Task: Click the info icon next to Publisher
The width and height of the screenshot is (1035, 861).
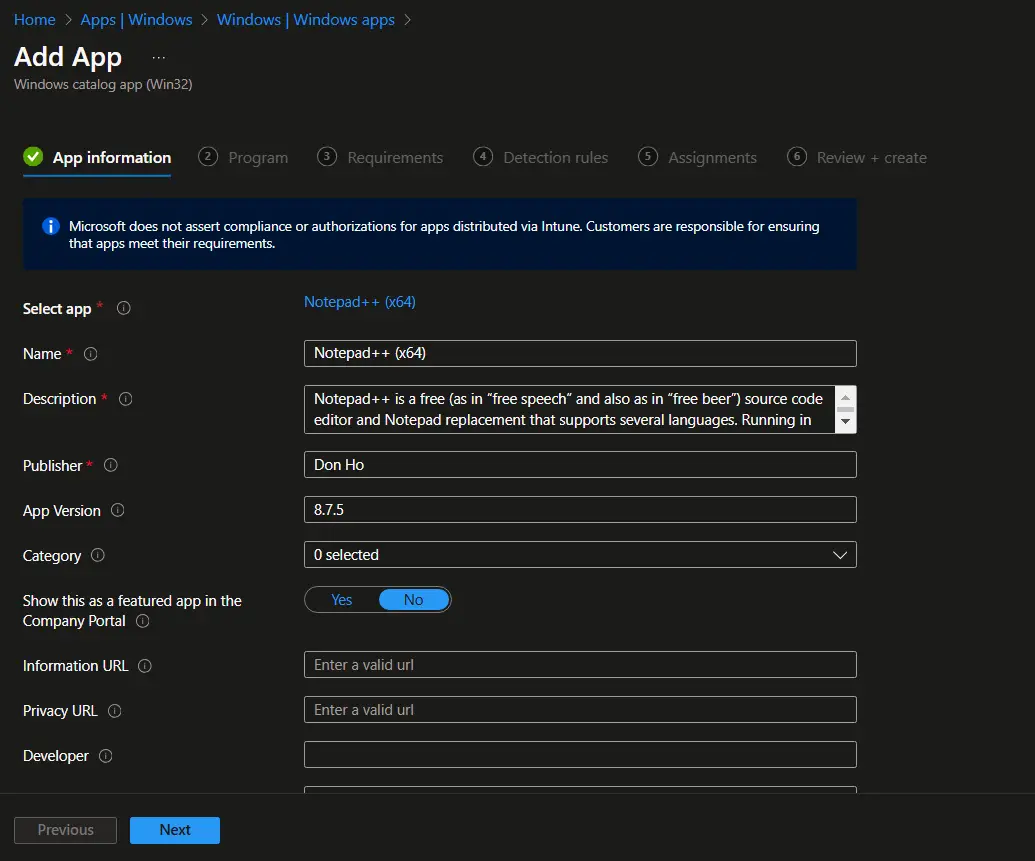Action: (x=111, y=465)
